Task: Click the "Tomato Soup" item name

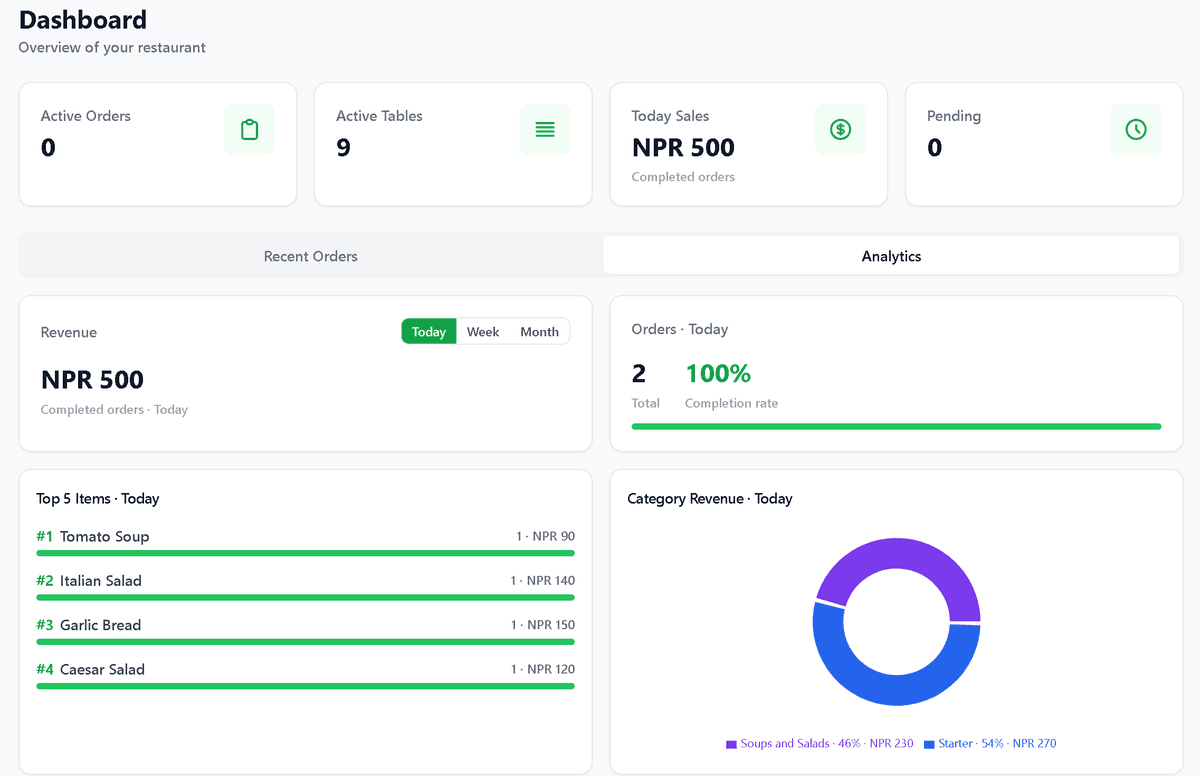Action: pyautogui.click(x=104, y=536)
